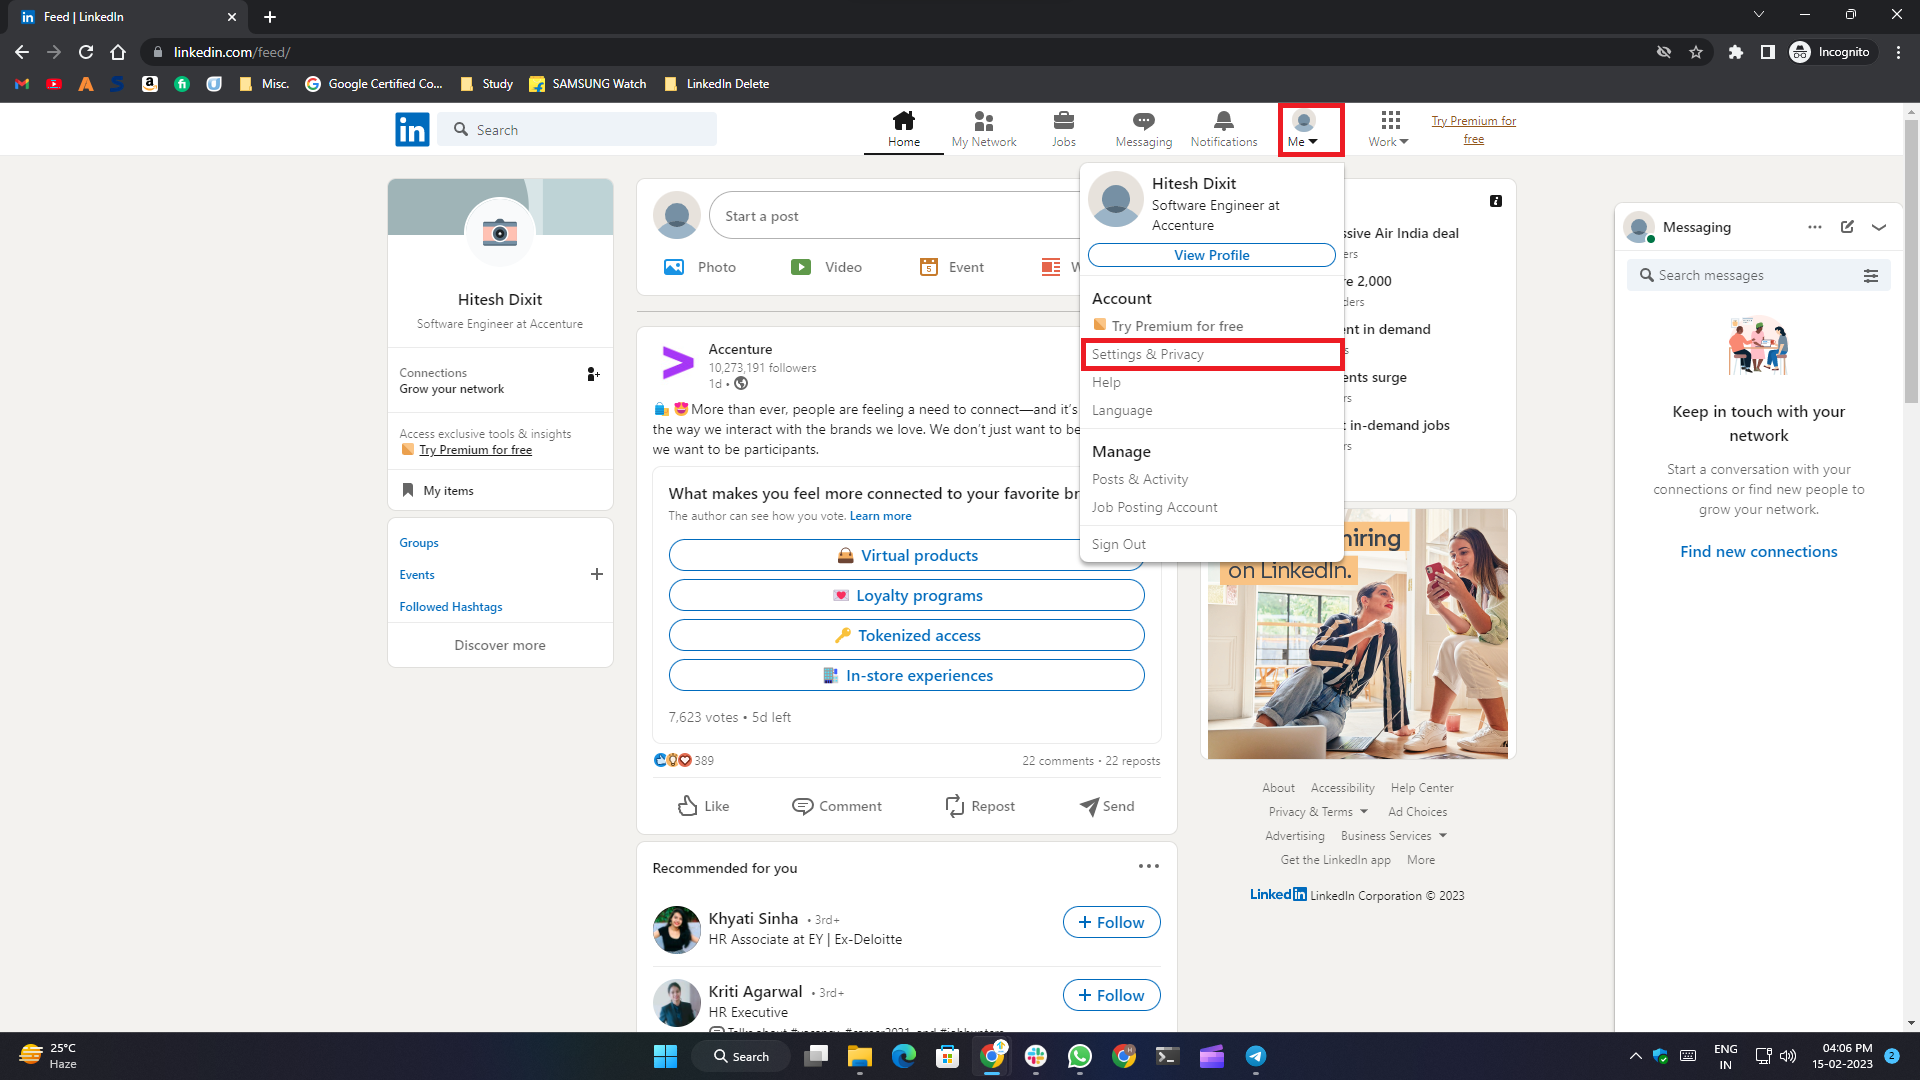This screenshot has width=1920, height=1080.
Task: Open message filter settings icon
Action: pyautogui.click(x=1870, y=275)
